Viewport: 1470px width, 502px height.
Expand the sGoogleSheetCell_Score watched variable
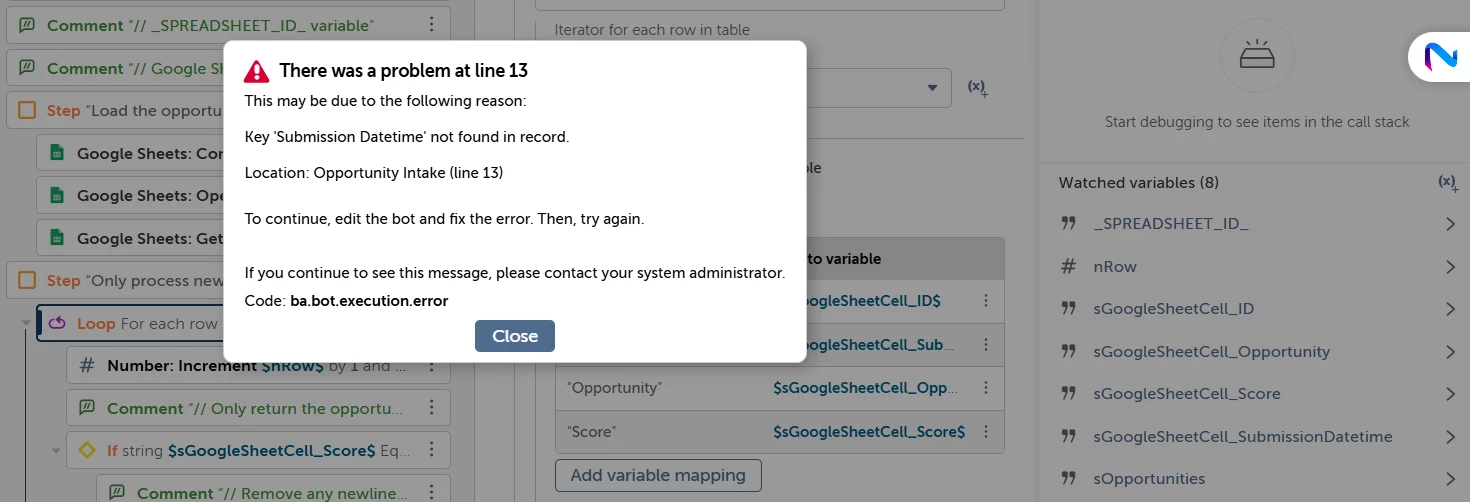[x=1450, y=394]
